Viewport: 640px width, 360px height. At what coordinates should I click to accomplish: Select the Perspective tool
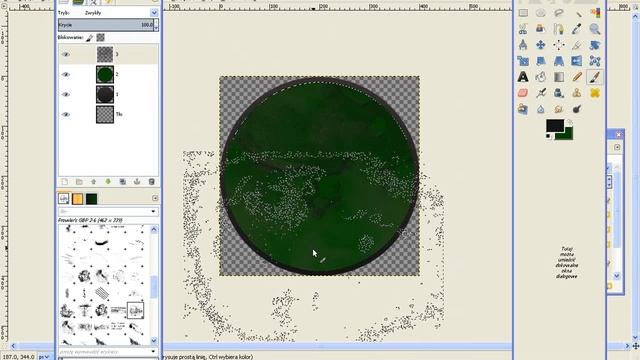pyautogui.click(x=559, y=61)
